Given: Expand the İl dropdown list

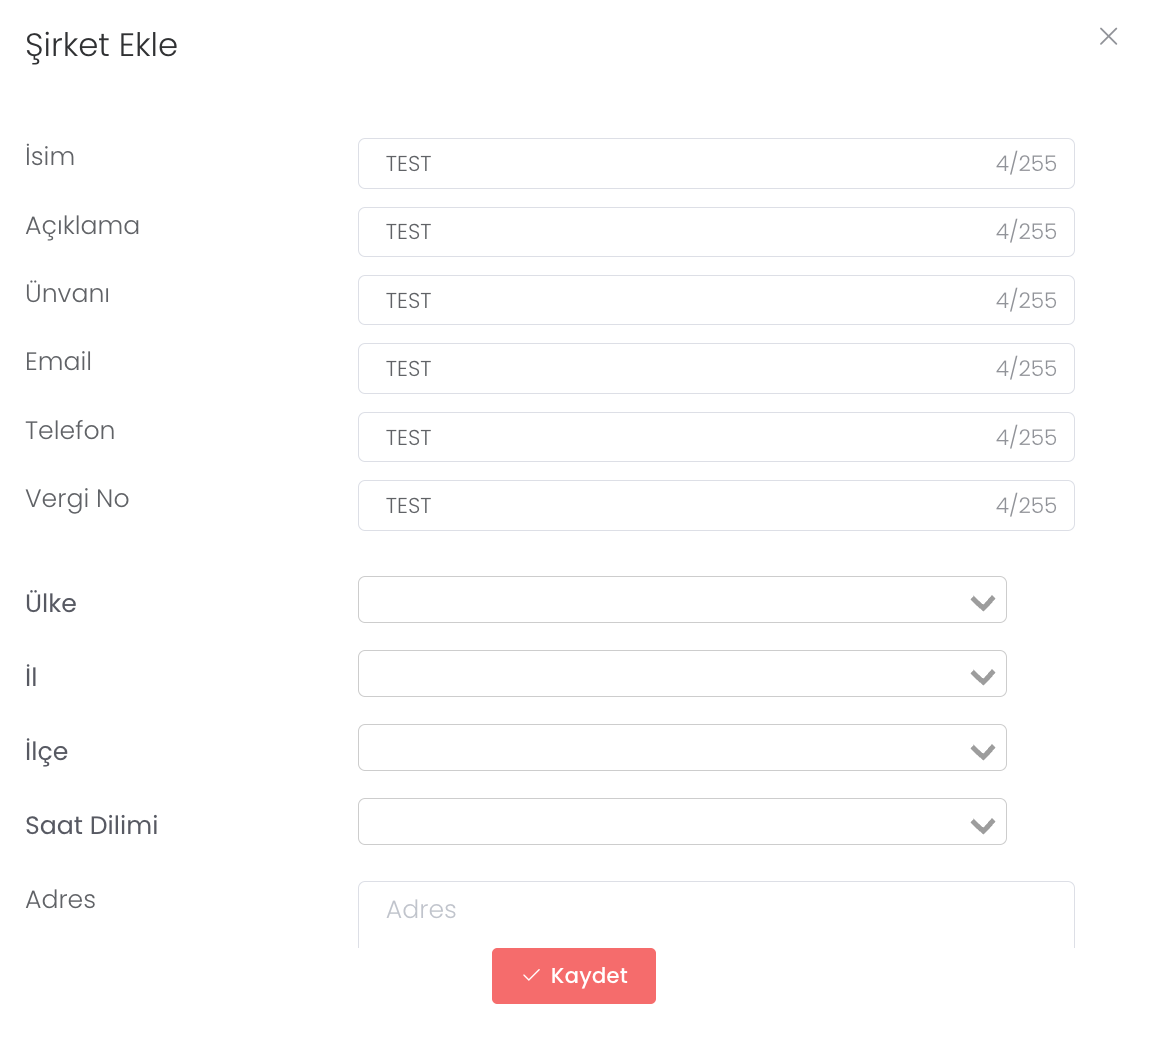Looking at the screenshot, I should click(x=660, y=674).
